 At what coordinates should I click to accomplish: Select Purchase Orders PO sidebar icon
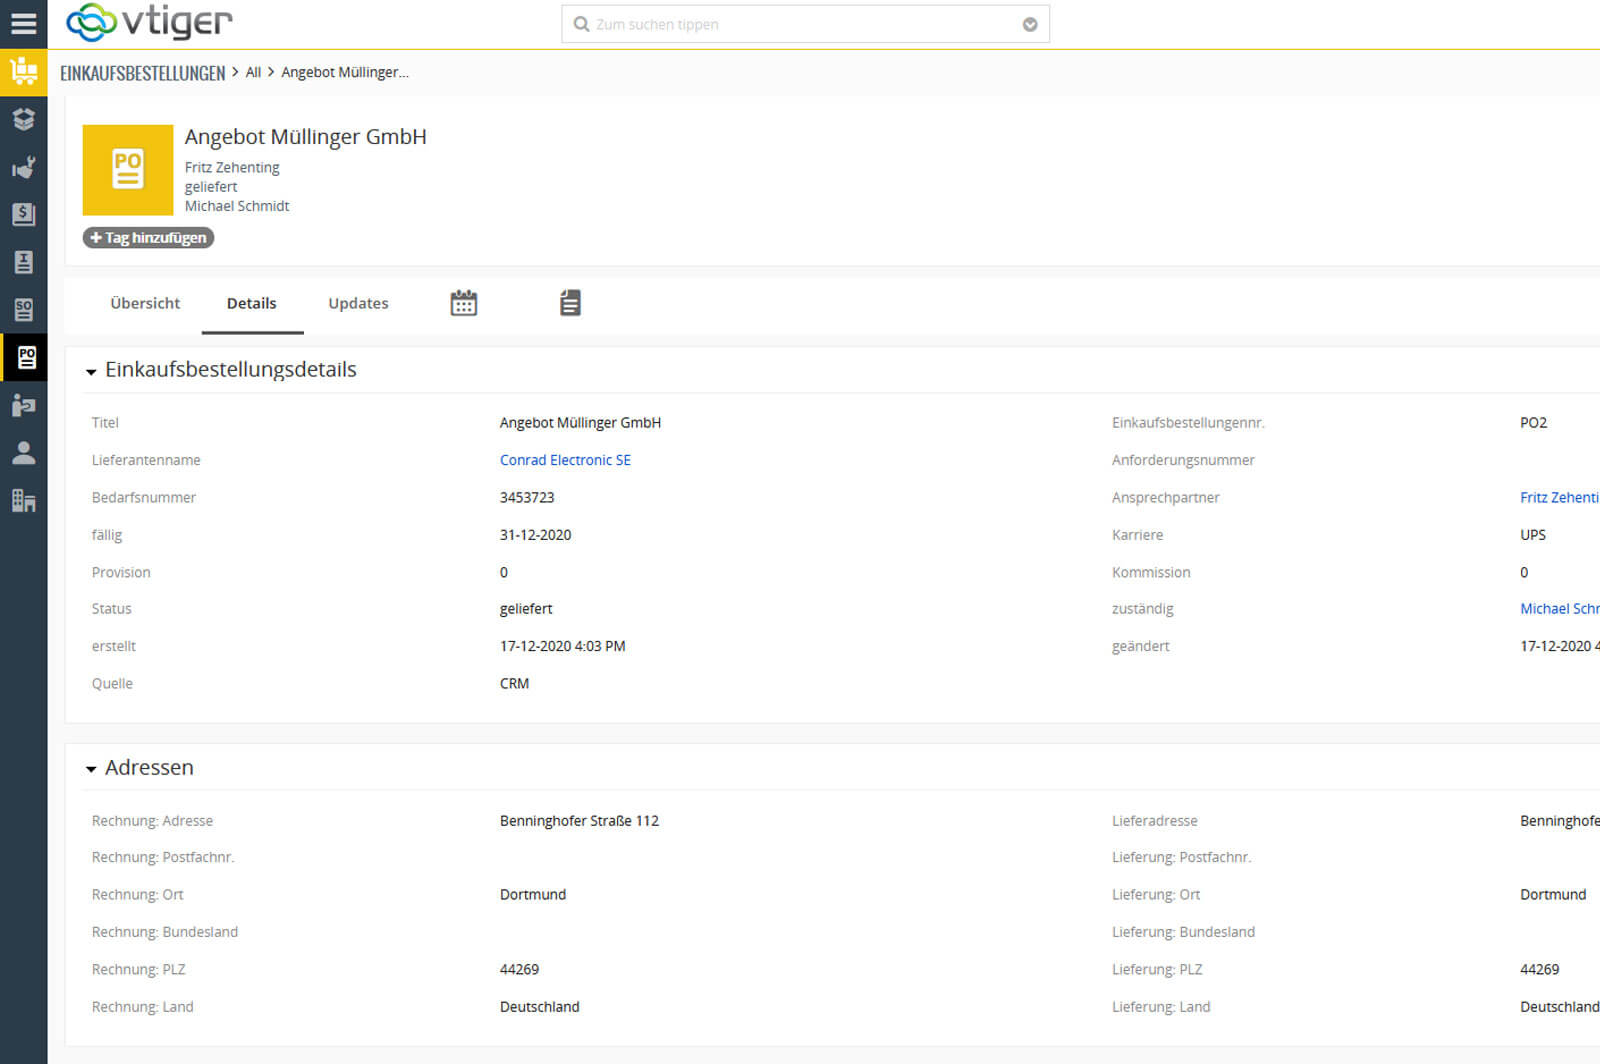tap(25, 357)
